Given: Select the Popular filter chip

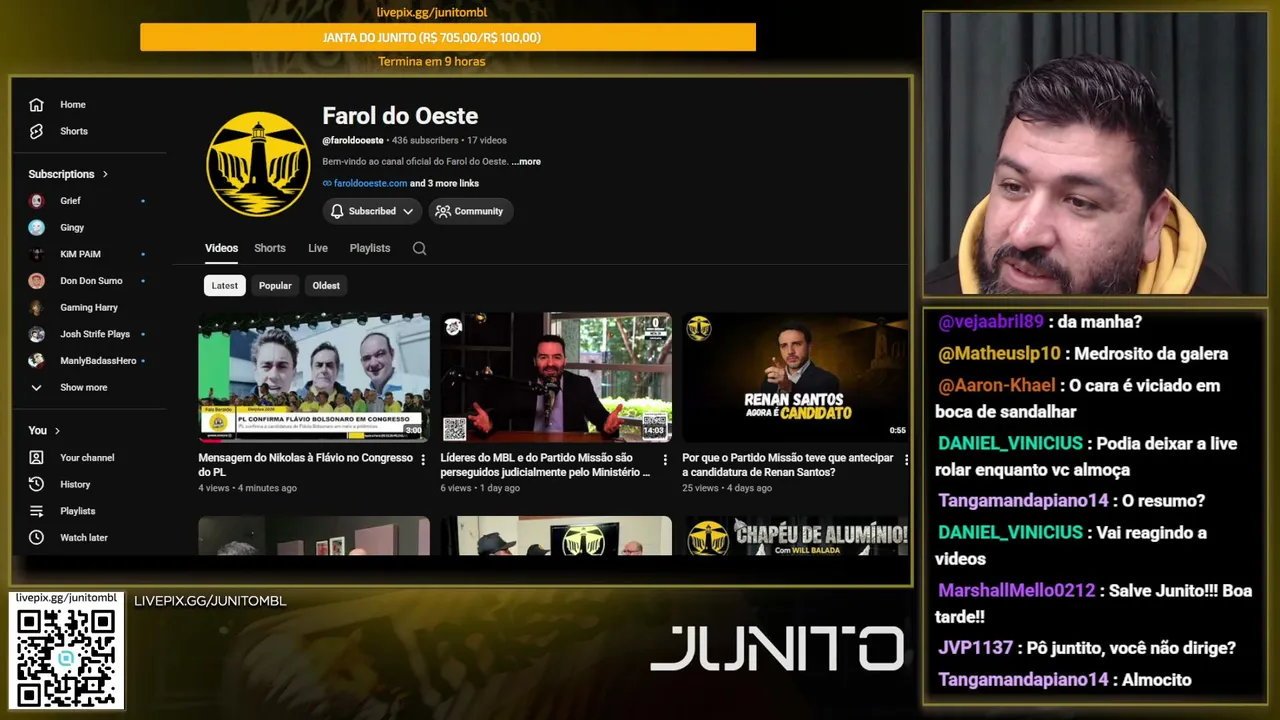Looking at the screenshot, I should [275, 286].
